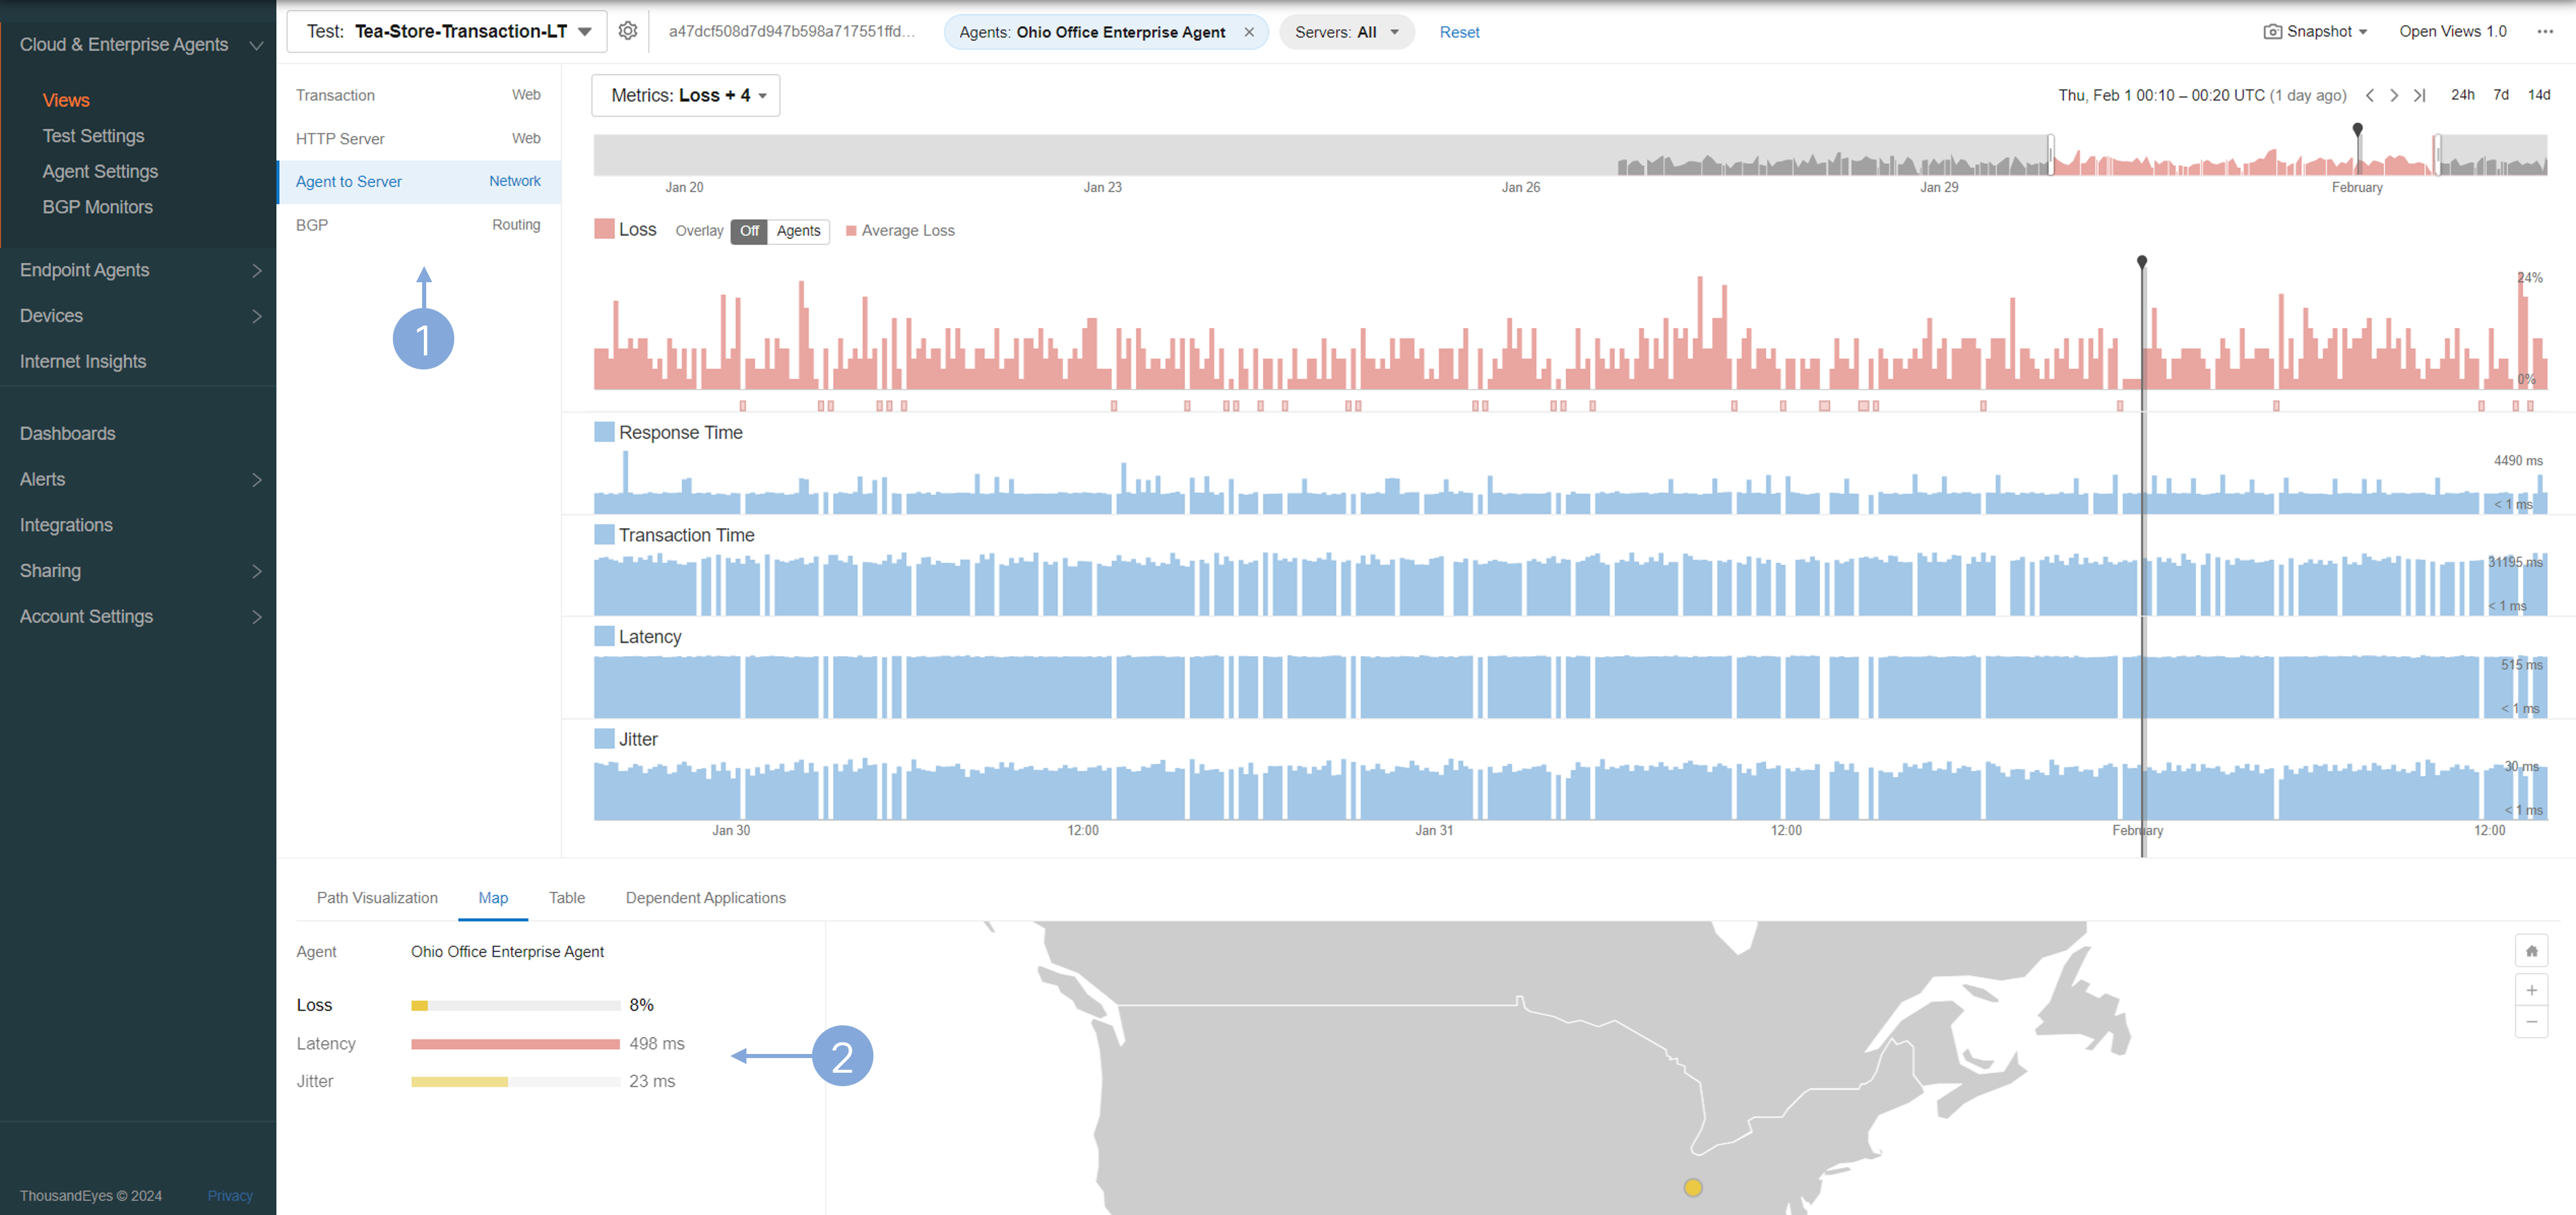The height and width of the screenshot is (1215, 2576).
Task: Jump to latest data arrow
Action: (2419, 96)
